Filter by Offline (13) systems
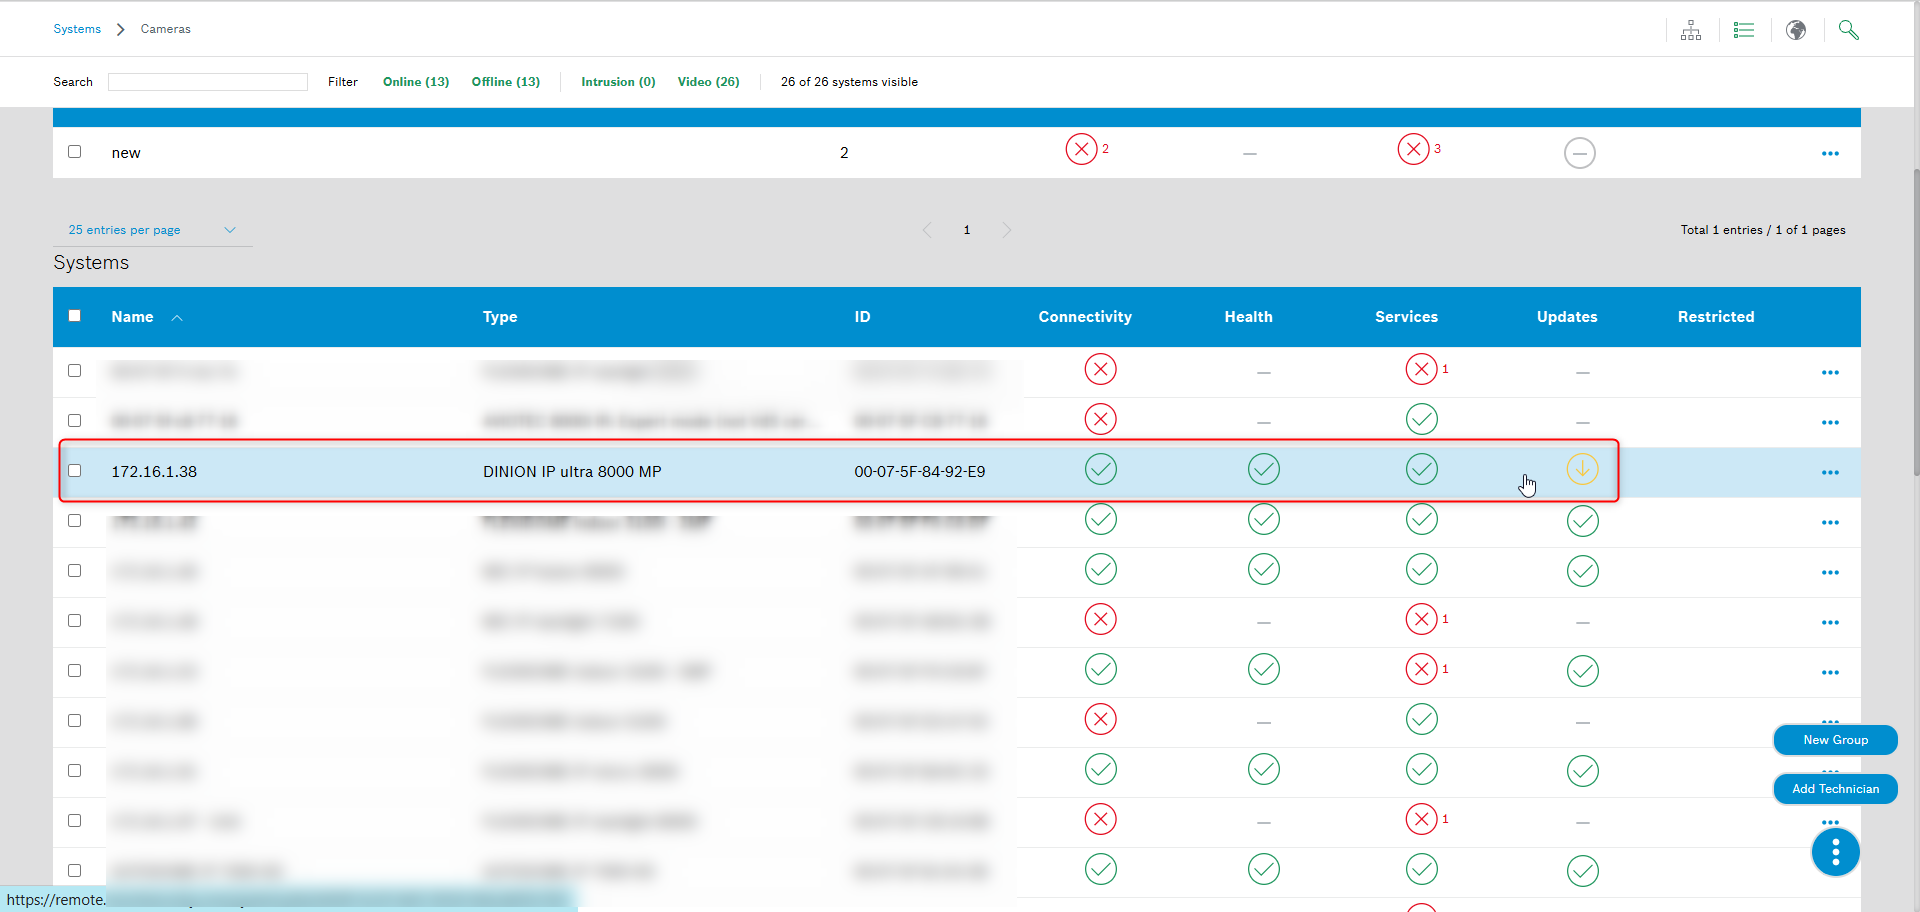This screenshot has height=912, width=1920. 505,82
